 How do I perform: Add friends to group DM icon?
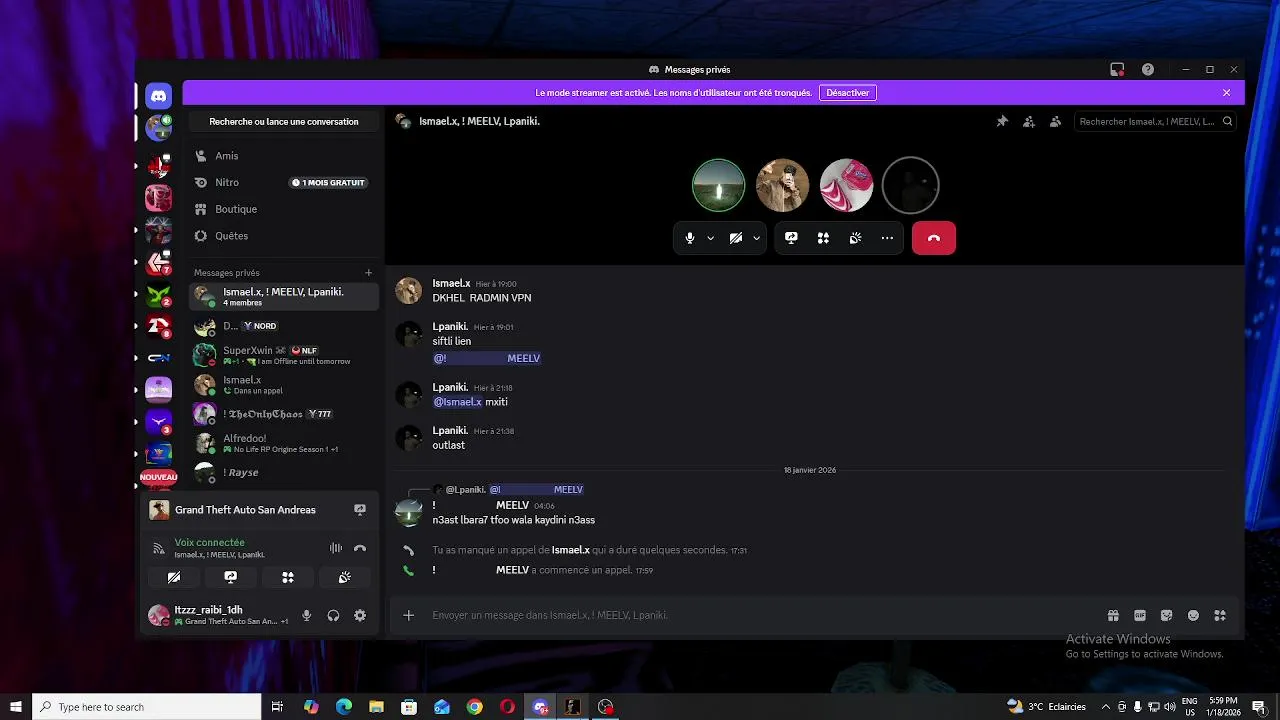(1029, 122)
